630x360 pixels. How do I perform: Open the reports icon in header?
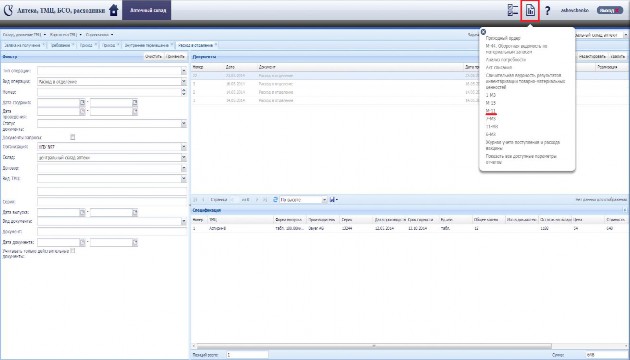[x=530, y=10]
